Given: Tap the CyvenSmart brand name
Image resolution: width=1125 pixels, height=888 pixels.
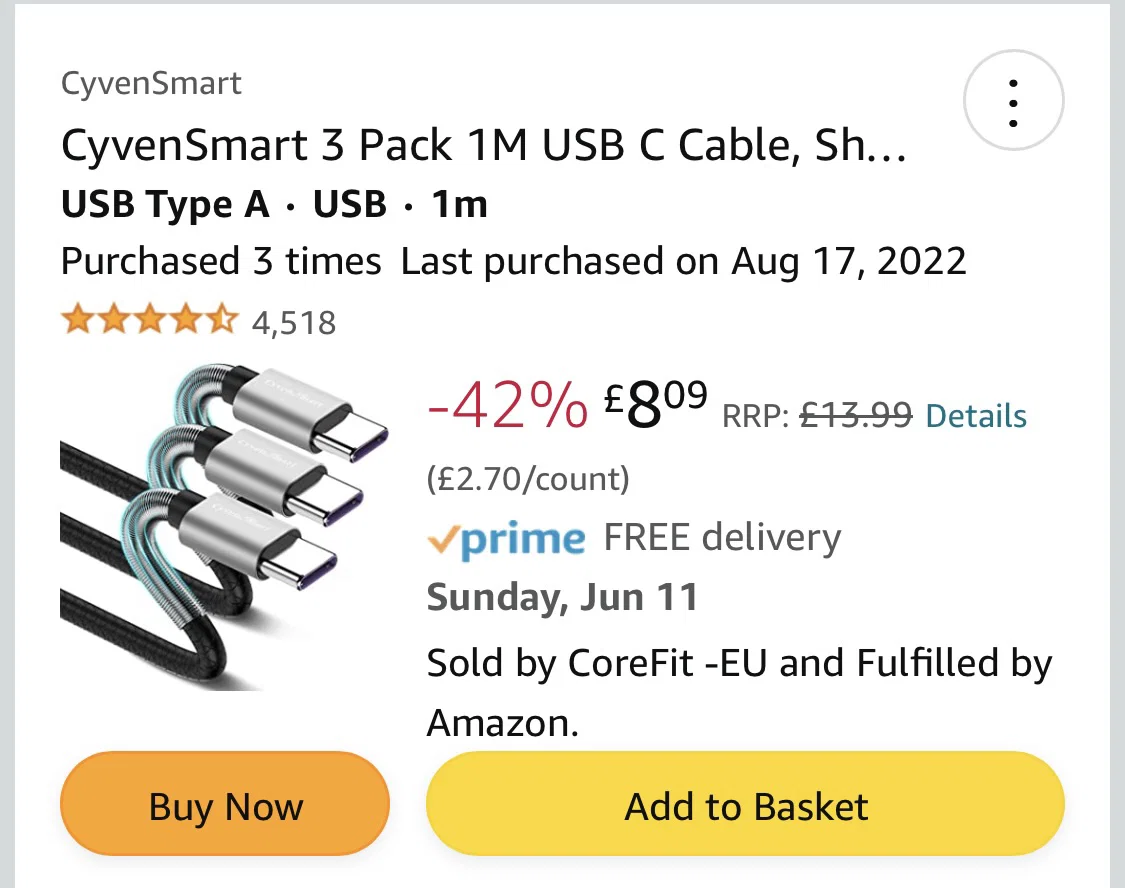Looking at the screenshot, I should click(151, 83).
